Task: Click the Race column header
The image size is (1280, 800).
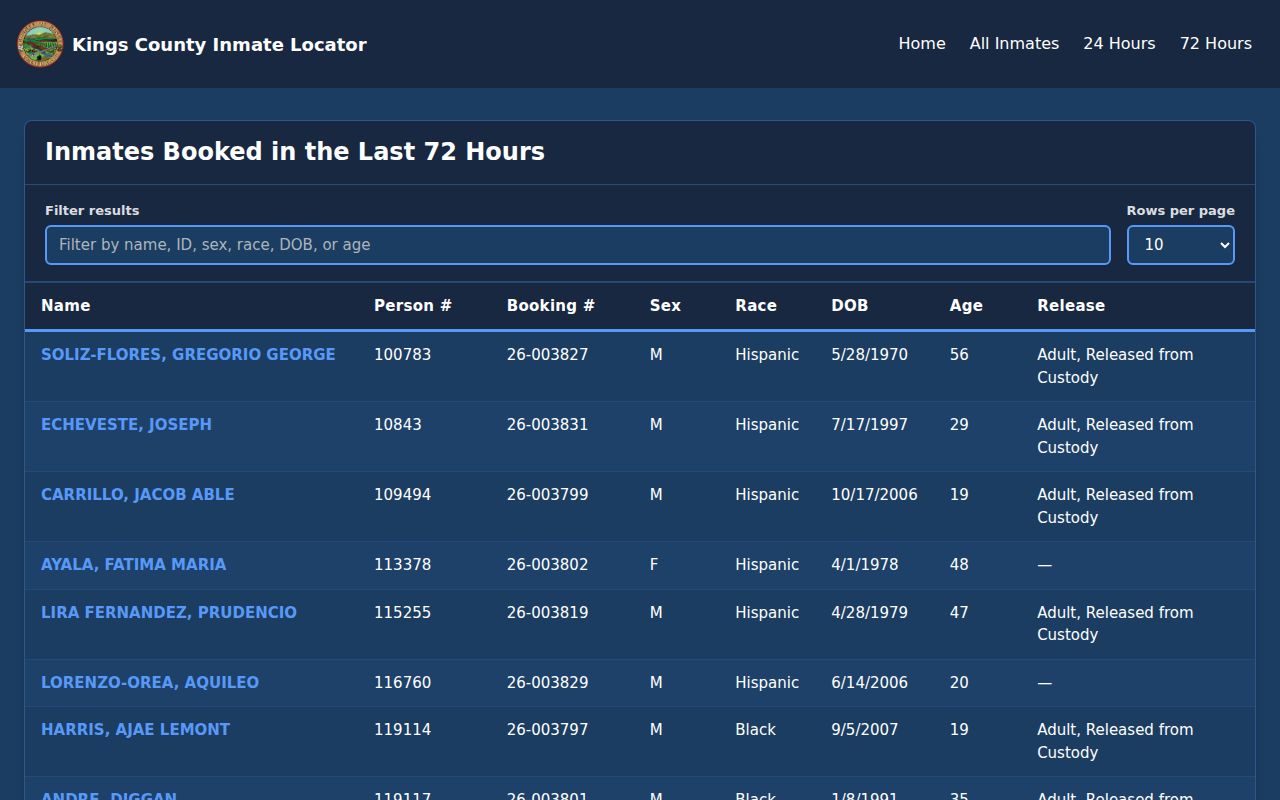Action: point(756,306)
